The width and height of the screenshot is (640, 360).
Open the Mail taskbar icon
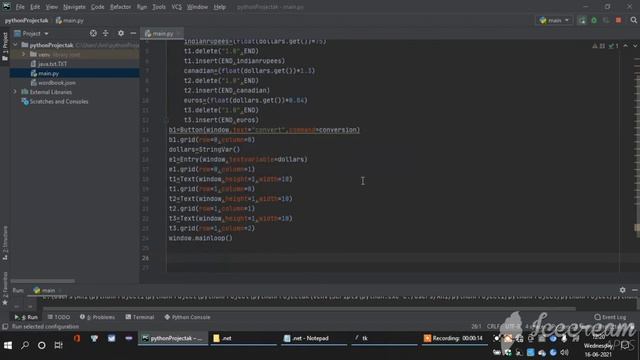coord(111,338)
